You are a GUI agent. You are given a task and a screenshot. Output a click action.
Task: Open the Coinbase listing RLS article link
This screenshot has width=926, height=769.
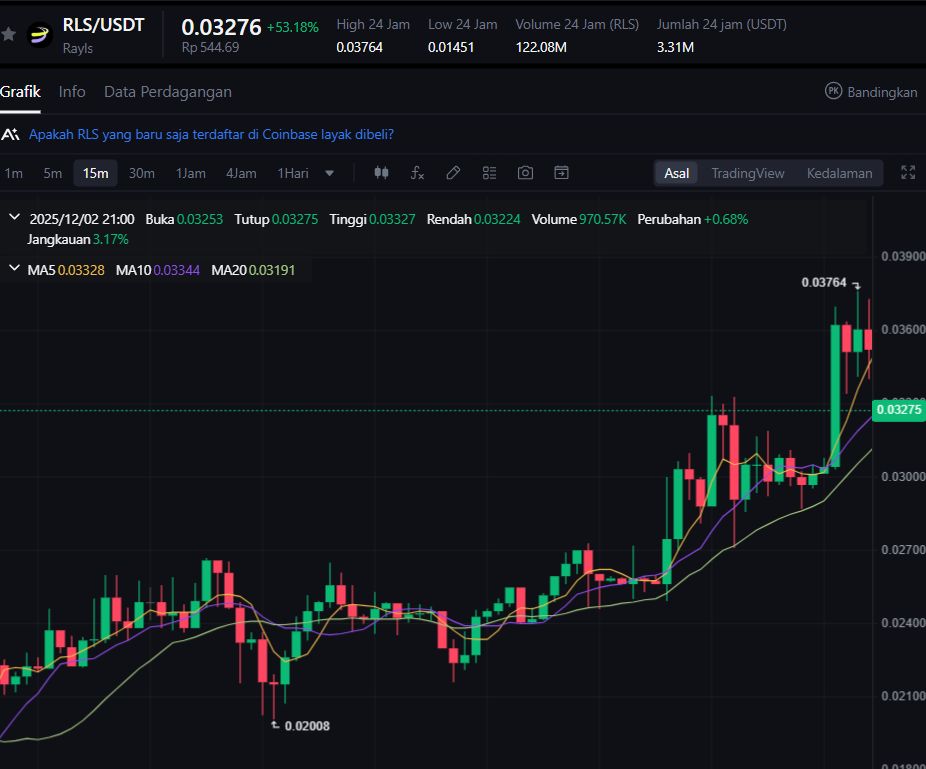211,134
